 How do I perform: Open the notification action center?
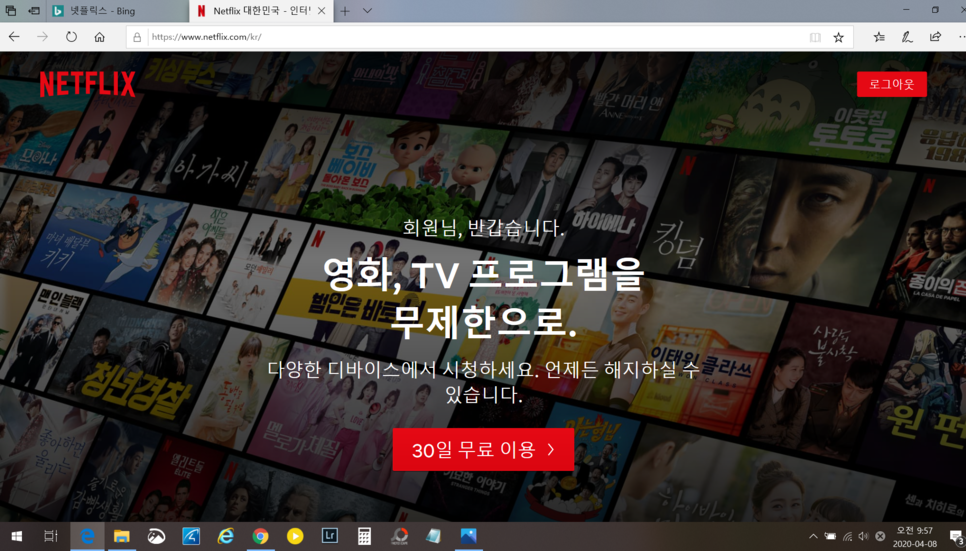click(956, 537)
